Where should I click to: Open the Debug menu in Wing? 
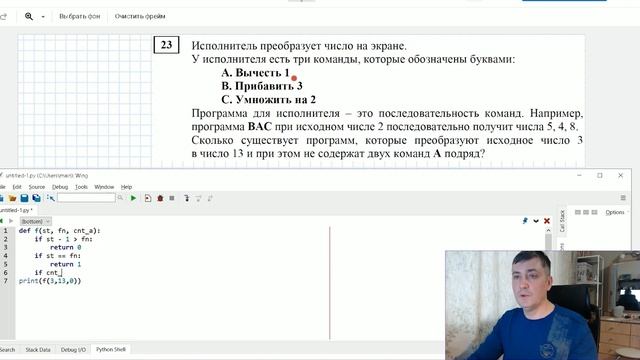click(x=60, y=187)
